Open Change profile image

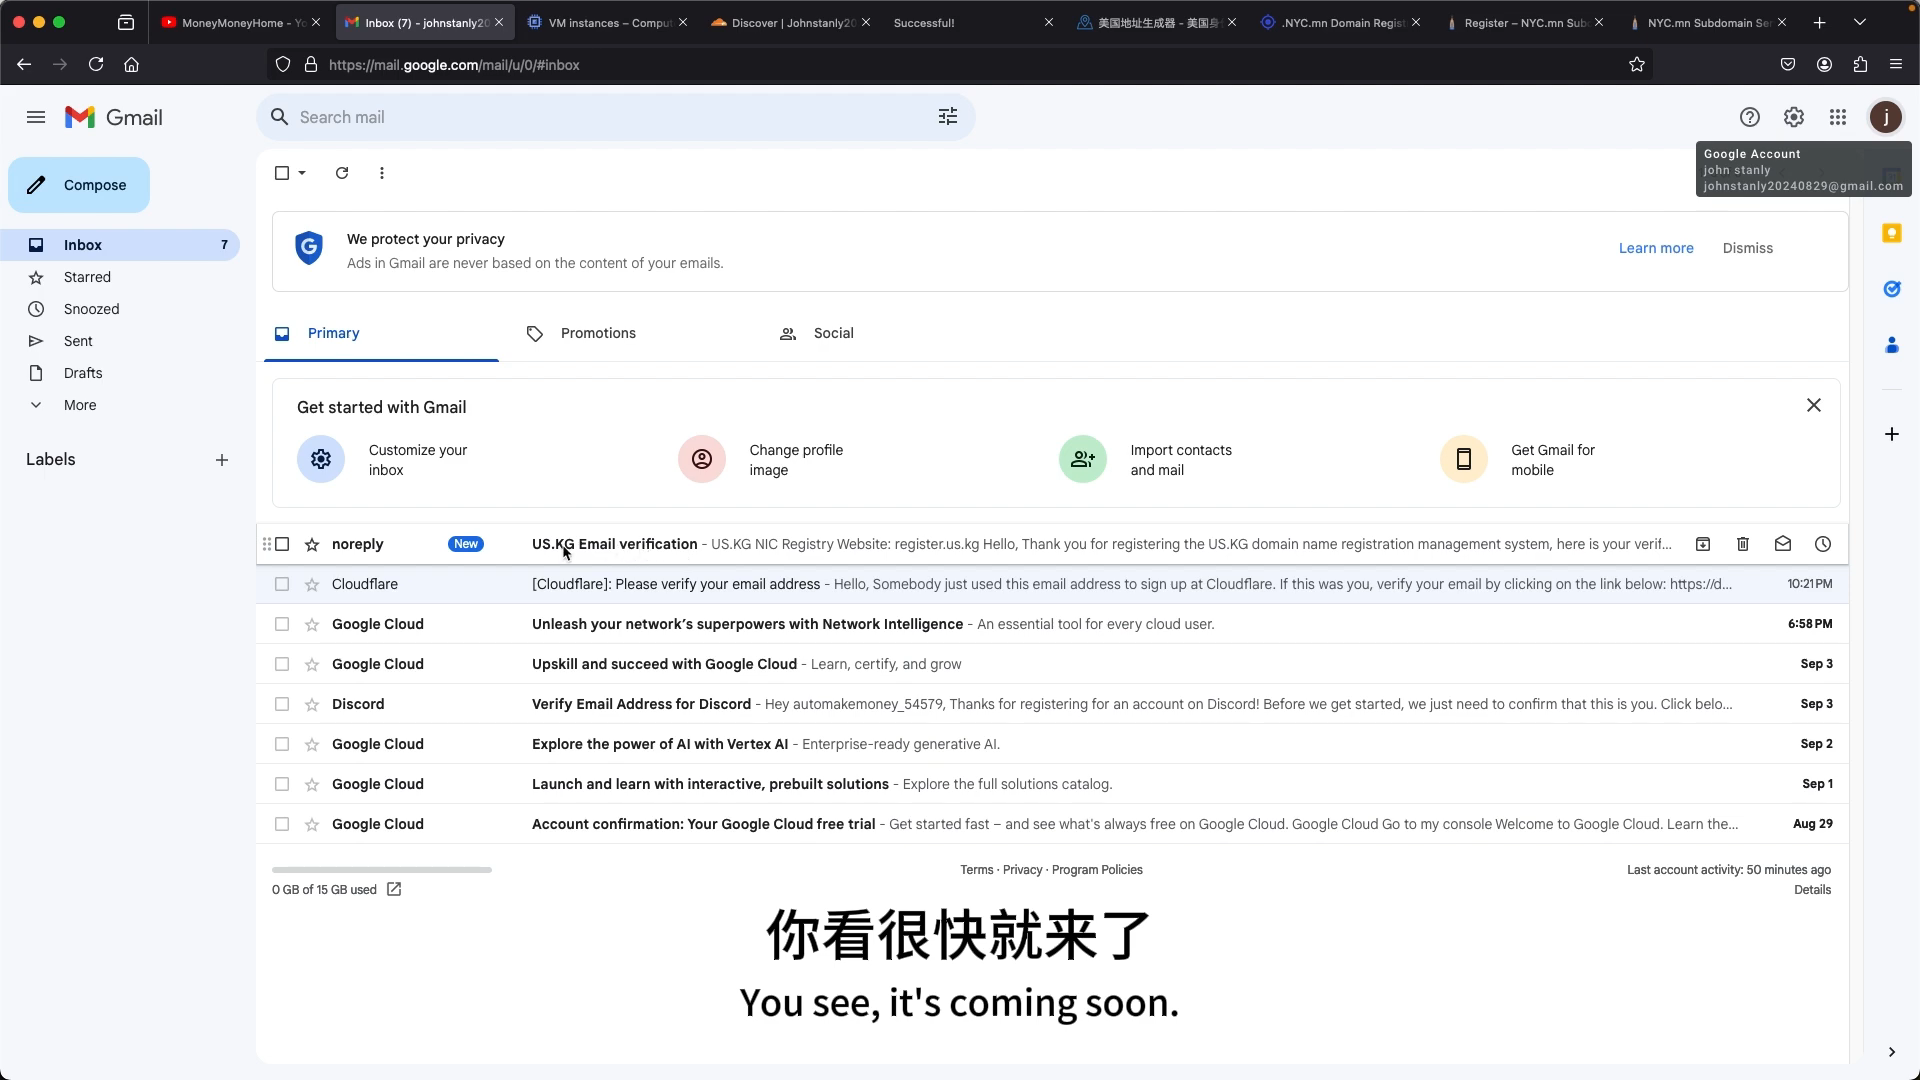[762, 460]
